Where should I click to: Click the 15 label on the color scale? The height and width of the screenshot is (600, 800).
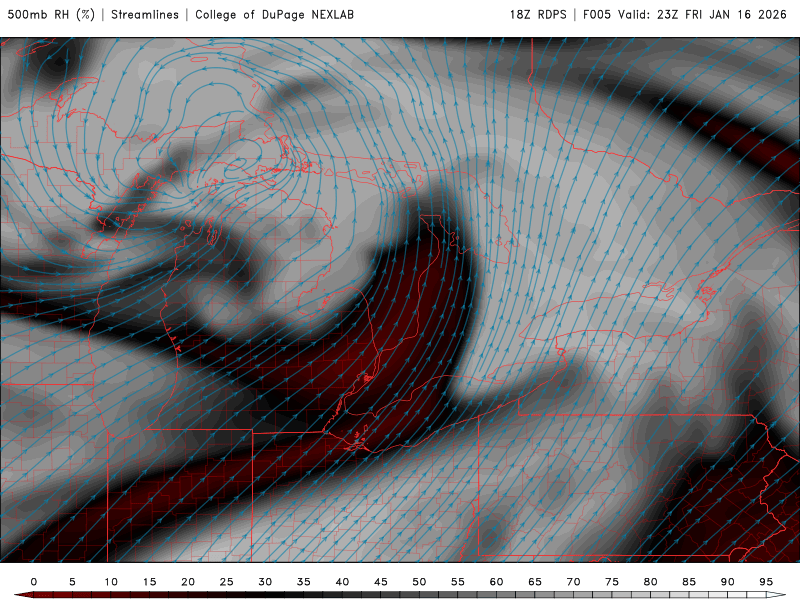(149, 582)
